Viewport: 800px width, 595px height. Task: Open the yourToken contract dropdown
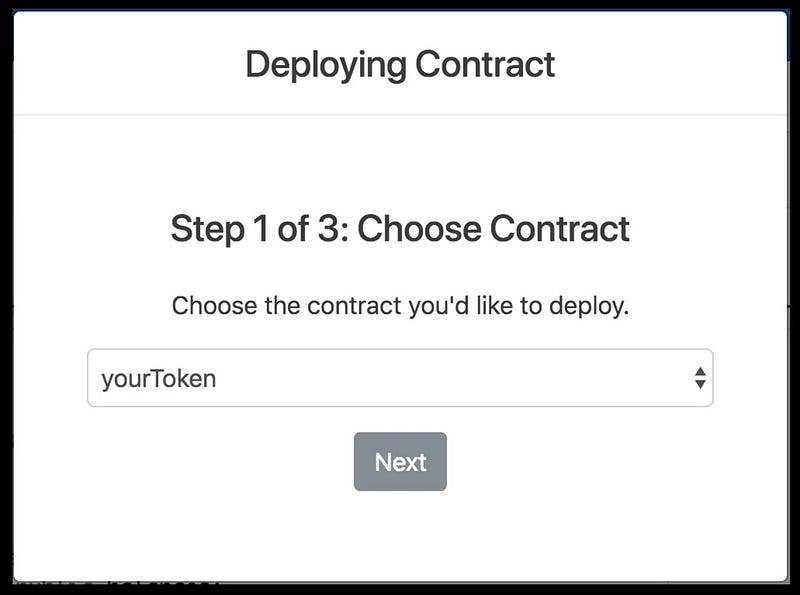[400, 378]
